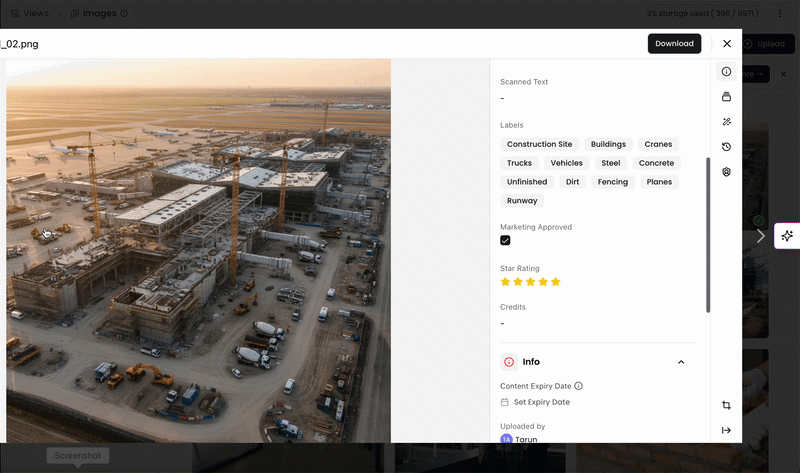Image resolution: width=800 pixels, height=473 pixels.
Task: Click the construction site image preview
Action: pyautogui.click(x=198, y=251)
